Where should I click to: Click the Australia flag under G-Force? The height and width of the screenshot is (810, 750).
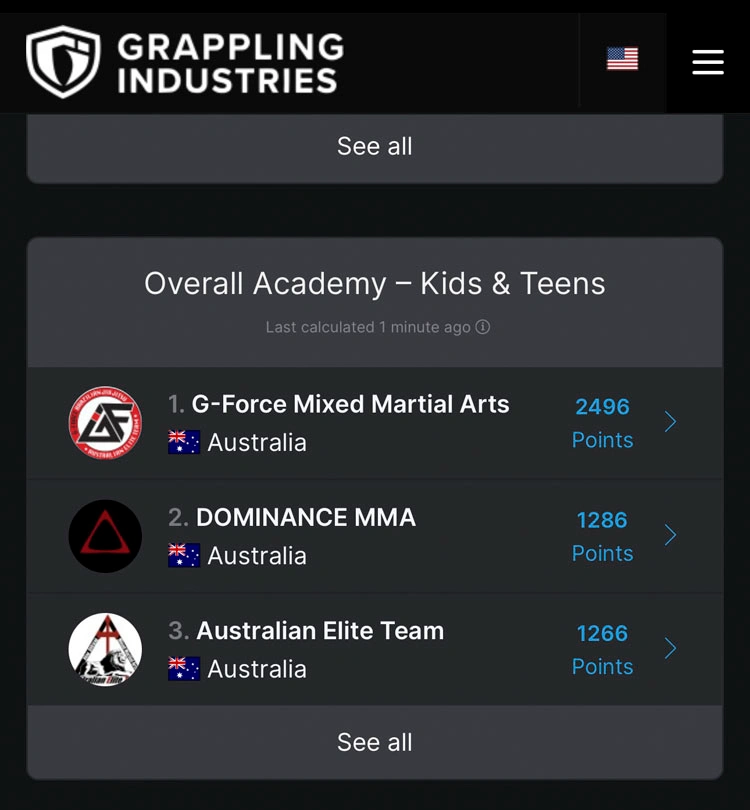click(x=184, y=442)
